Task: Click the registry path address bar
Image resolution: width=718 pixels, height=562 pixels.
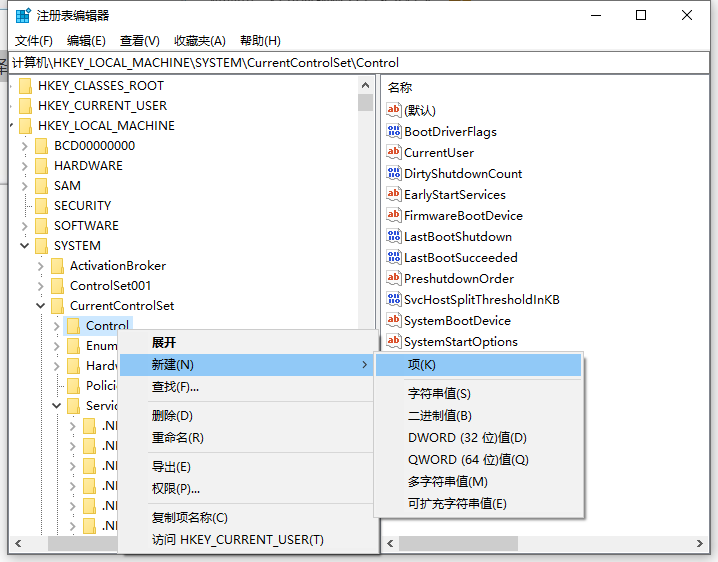Action: (360, 62)
